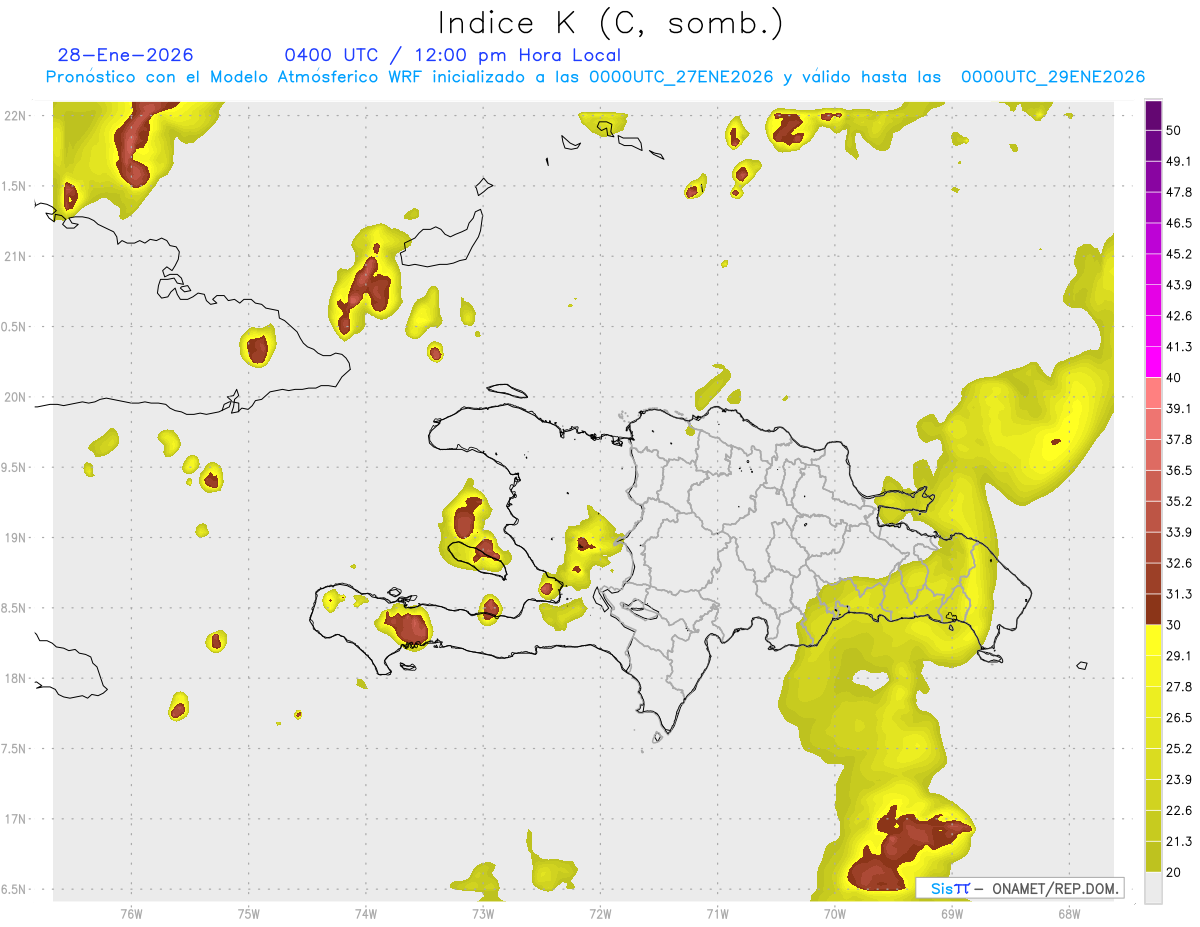The image size is (1200, 927).
Task: Click '0400 UTC / 12:00 pm Hora Local'
Action: click(452, 55)
